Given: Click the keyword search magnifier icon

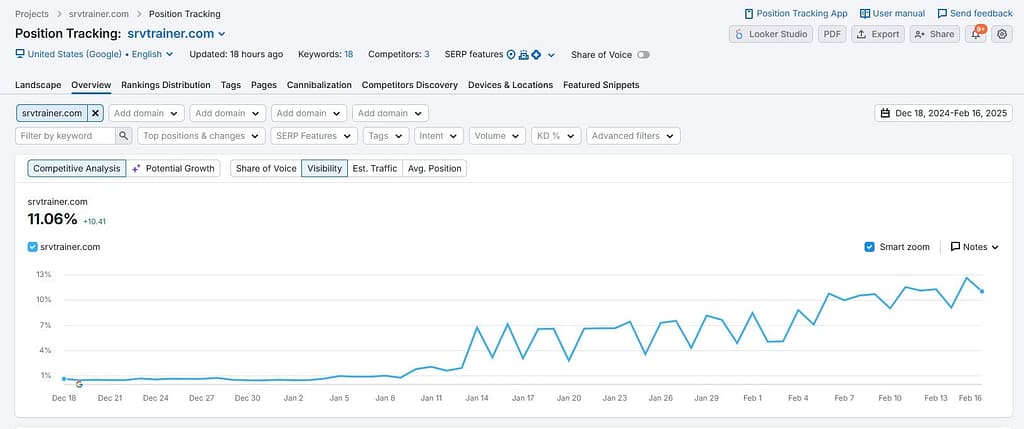Looking at the screenshot, I should (x=124, y=136).
